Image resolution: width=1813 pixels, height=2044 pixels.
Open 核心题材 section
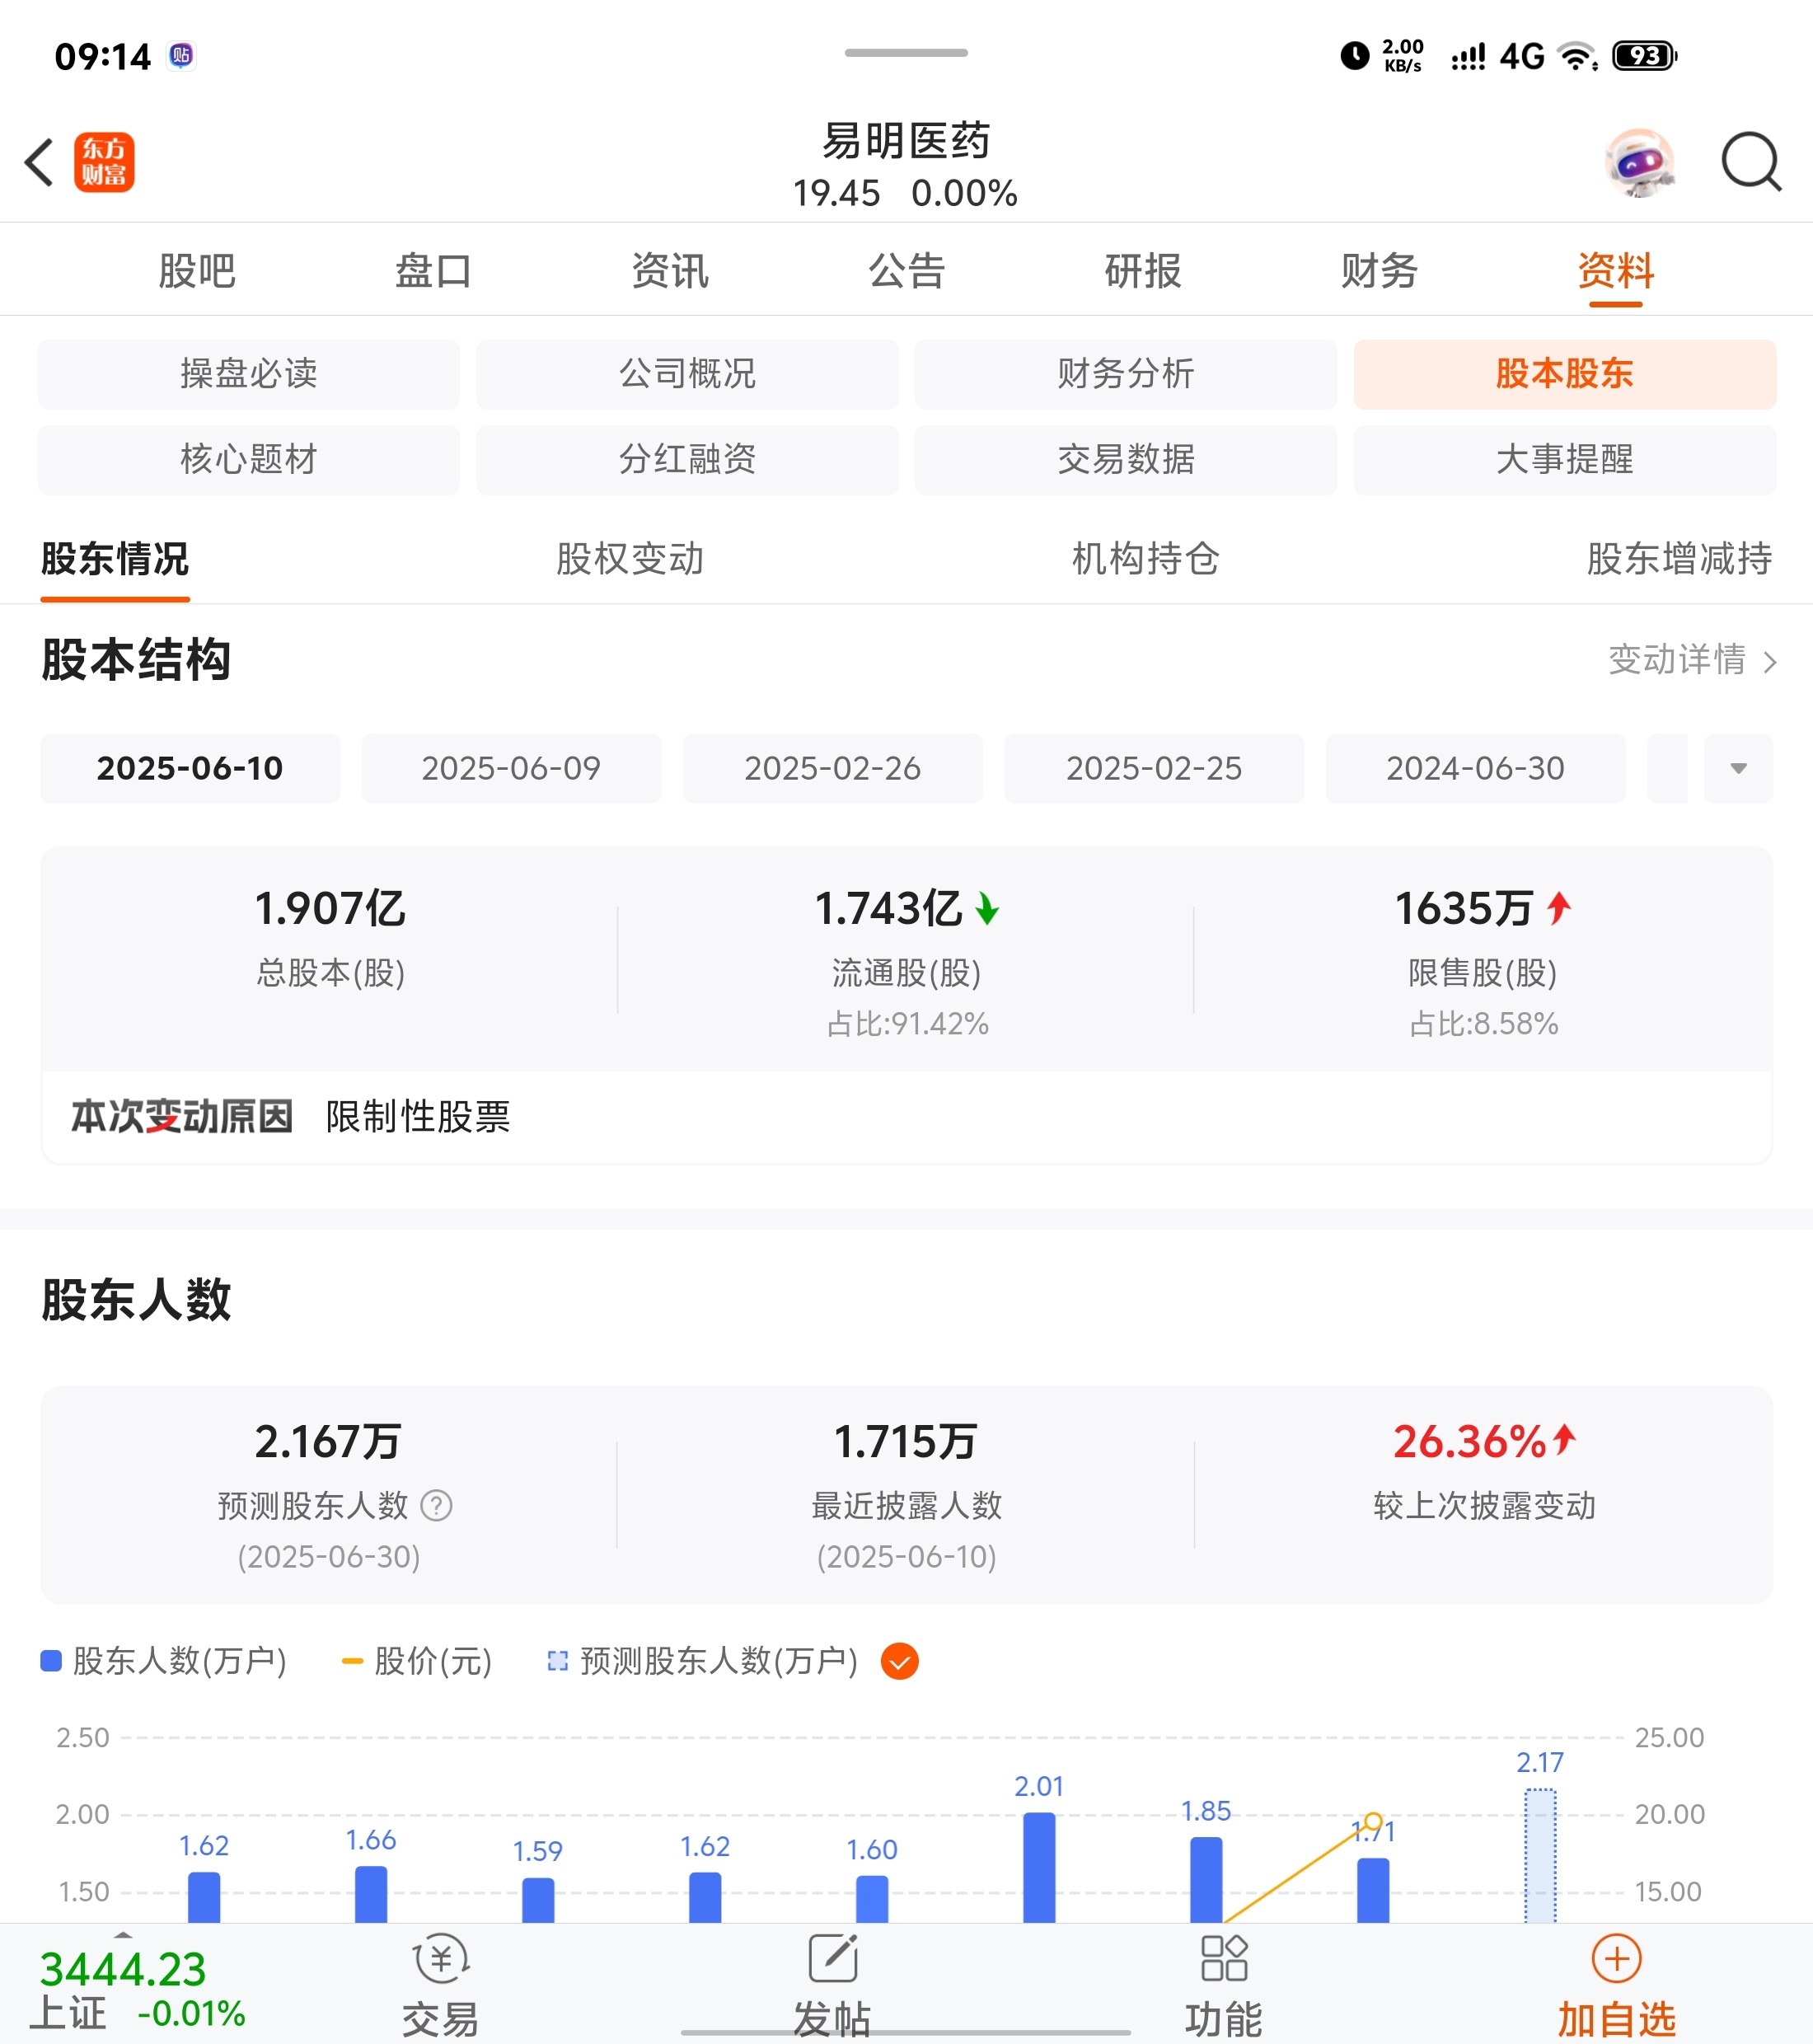coord(249,460)
